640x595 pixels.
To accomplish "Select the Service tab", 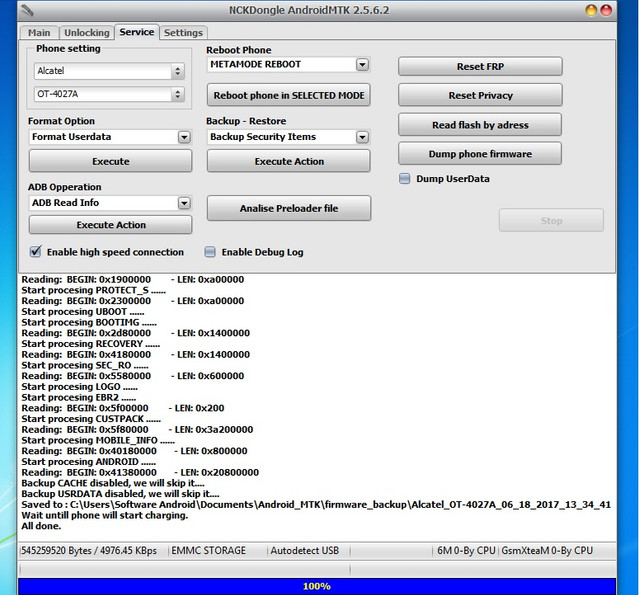I will click(137, 32).
